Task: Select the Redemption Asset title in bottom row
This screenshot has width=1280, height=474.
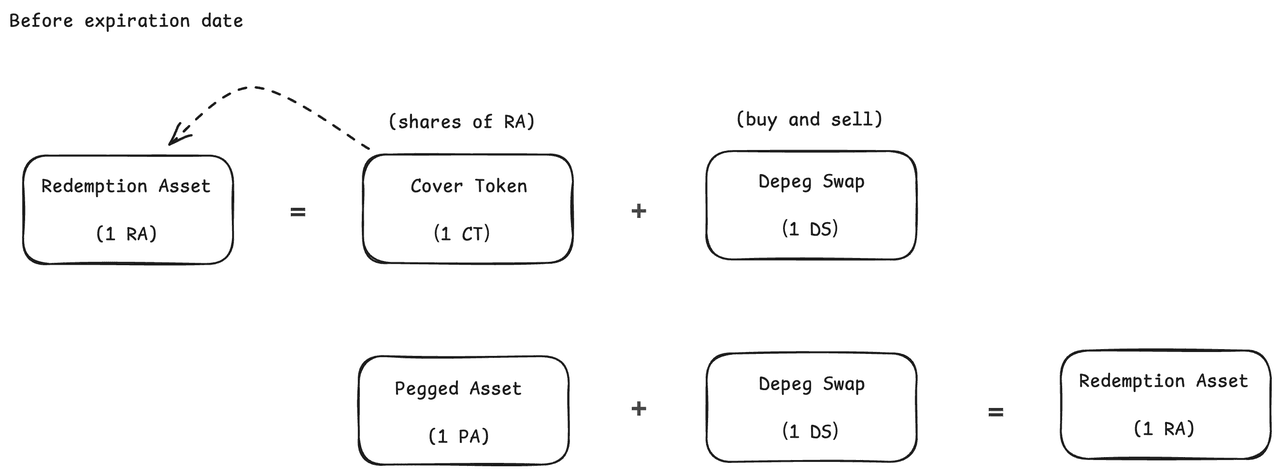Action: 1164,381
